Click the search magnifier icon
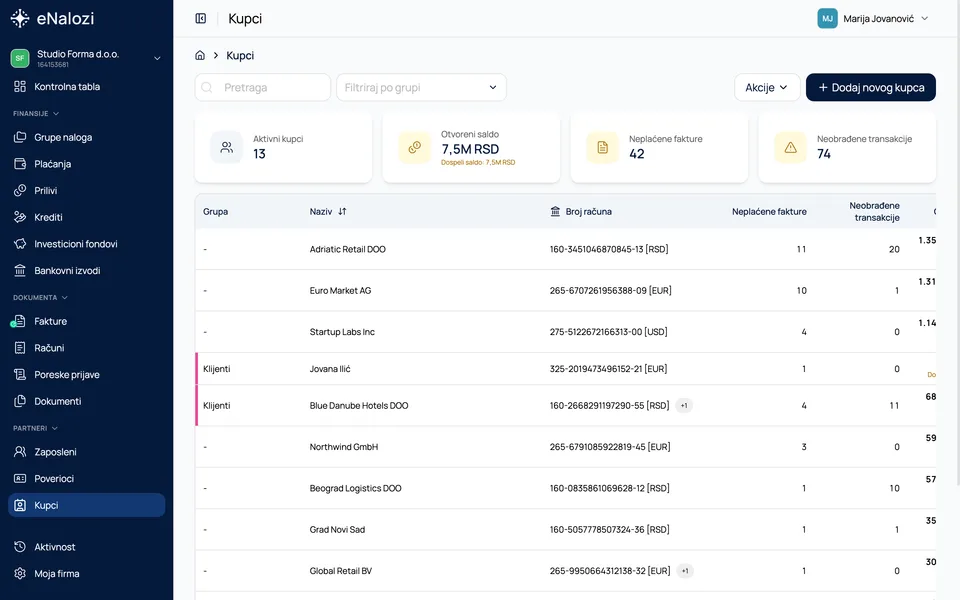960x600 pixels. click(207, 88)
